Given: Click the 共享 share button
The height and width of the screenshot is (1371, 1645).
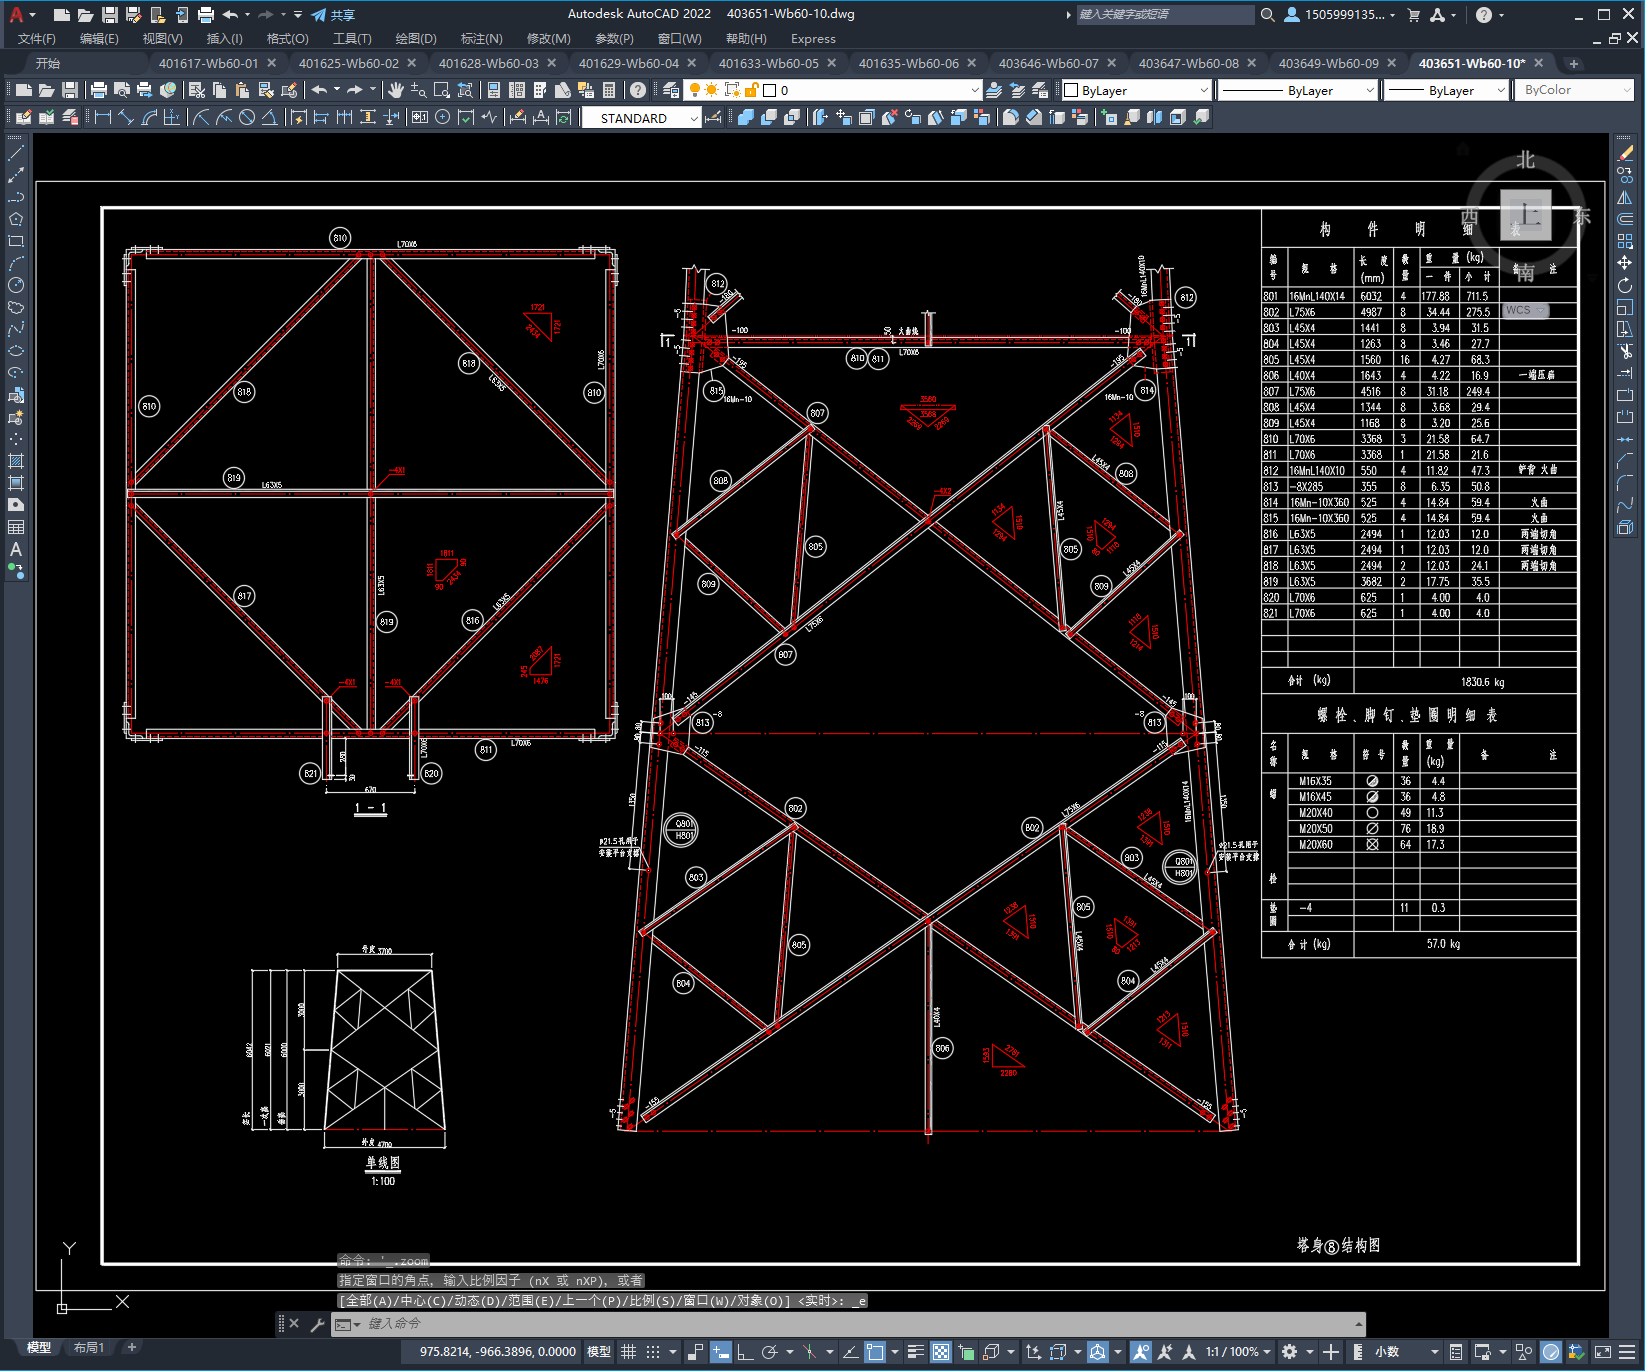Looking at the screenshot, I should point(333,15).
